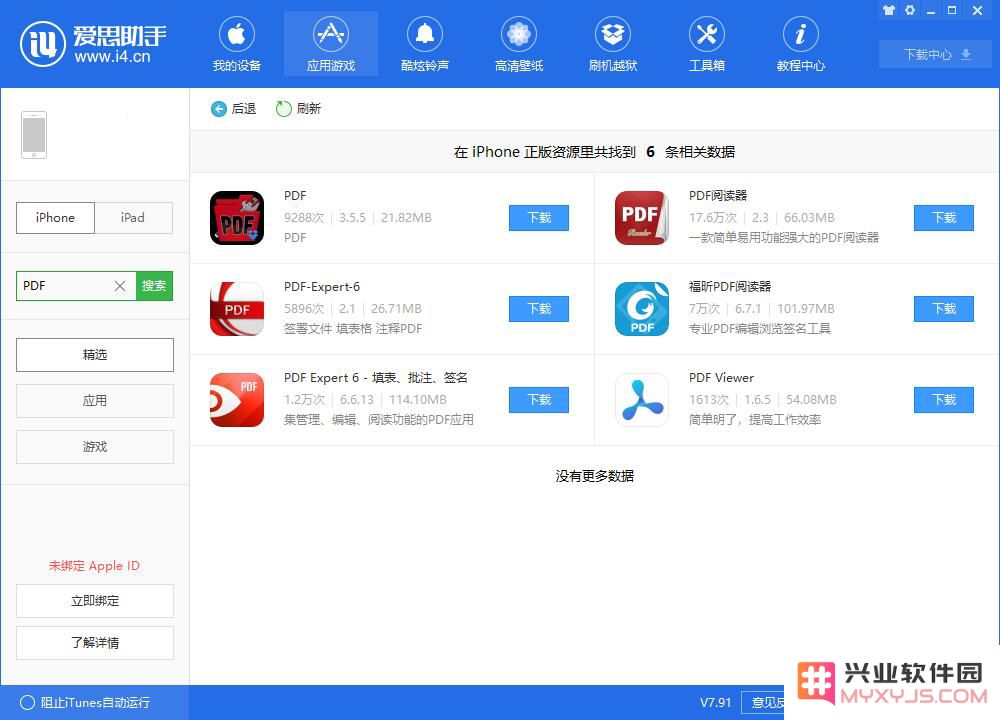Screen dimensions: 1000x720
Task: Open 福昕PDF阅读器 Foxit app icon
Action: (x=642, y=309)
